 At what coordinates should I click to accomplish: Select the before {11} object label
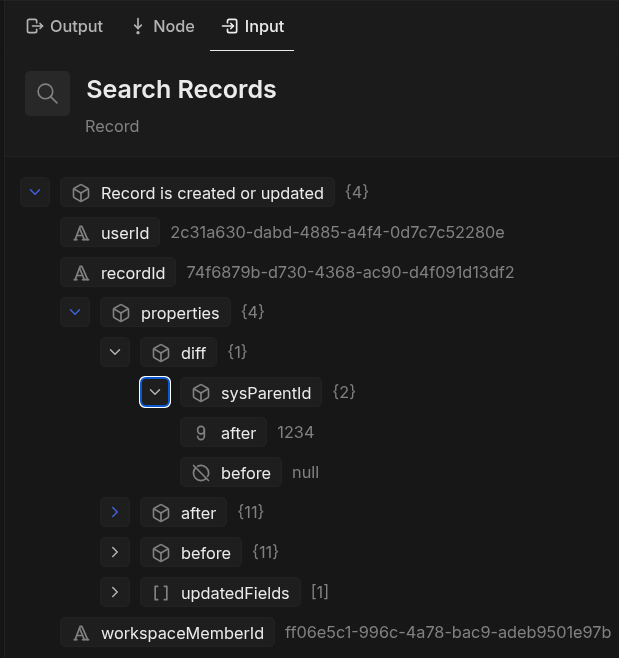(206, 553)
